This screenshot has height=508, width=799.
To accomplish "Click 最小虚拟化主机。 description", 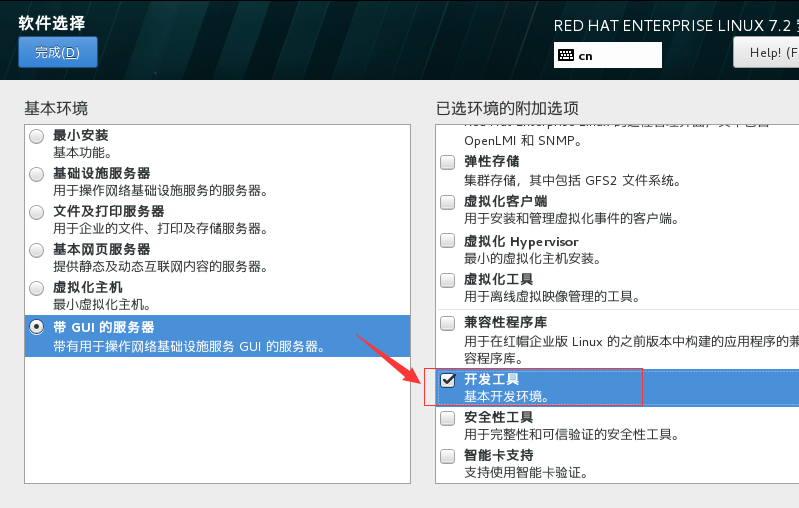I will point(102,305).
